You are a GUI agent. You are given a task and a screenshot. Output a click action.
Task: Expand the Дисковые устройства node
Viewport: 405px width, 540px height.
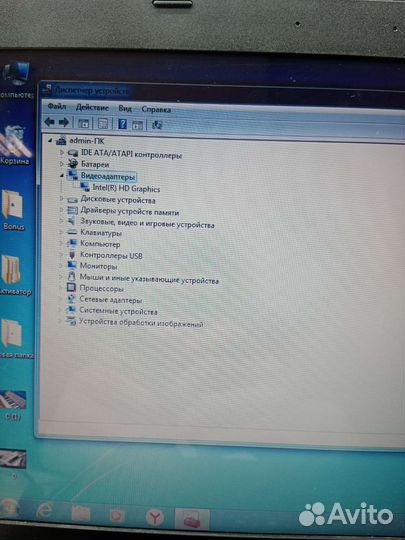61,198
